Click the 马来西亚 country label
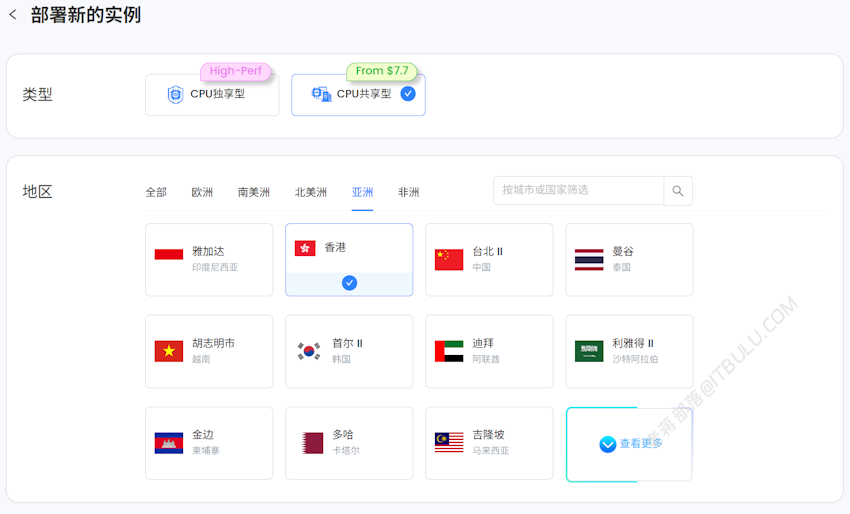This screenshot has height=514, width=850. (x=491, y=451)
